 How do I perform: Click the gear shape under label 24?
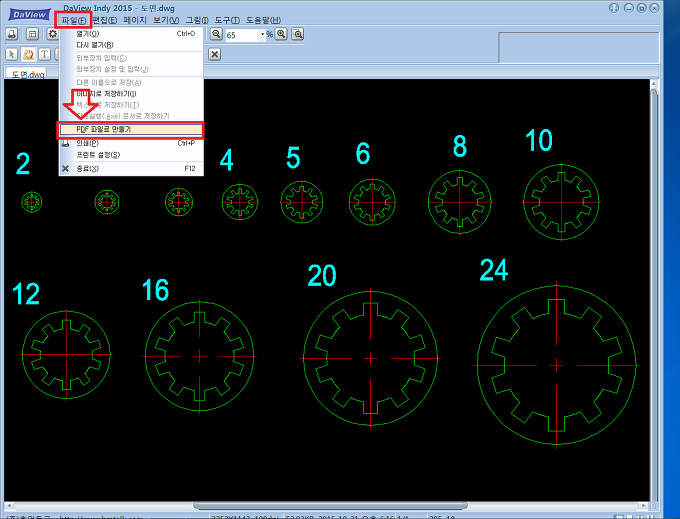(x=556, y=365)
